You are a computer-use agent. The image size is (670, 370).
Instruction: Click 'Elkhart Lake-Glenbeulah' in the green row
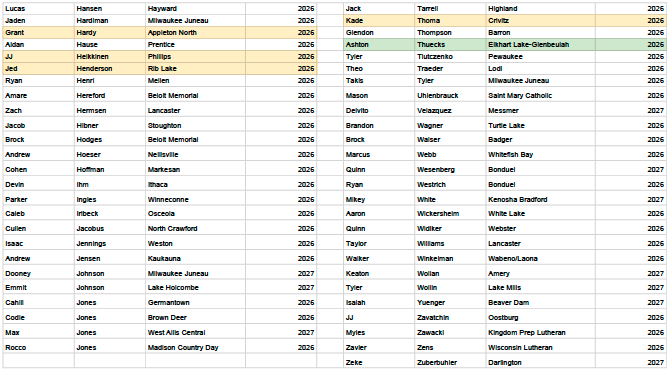point(541,44)
